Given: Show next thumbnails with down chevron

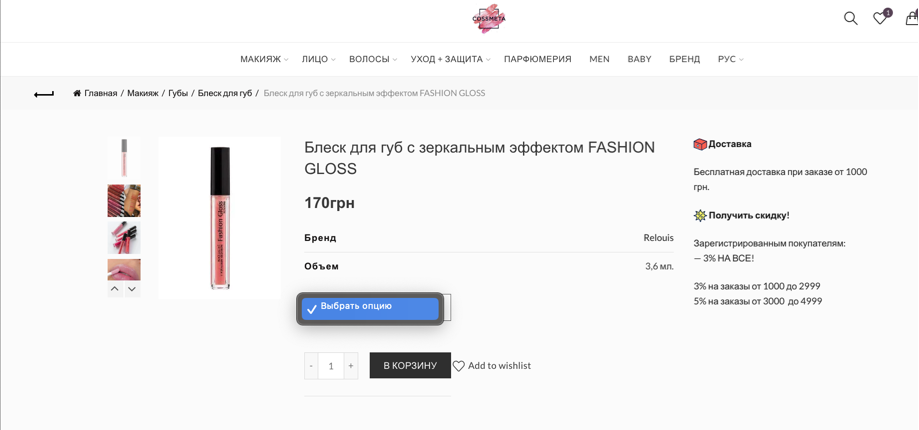Looking at the screenshot, I should click(x=132, y=289).
